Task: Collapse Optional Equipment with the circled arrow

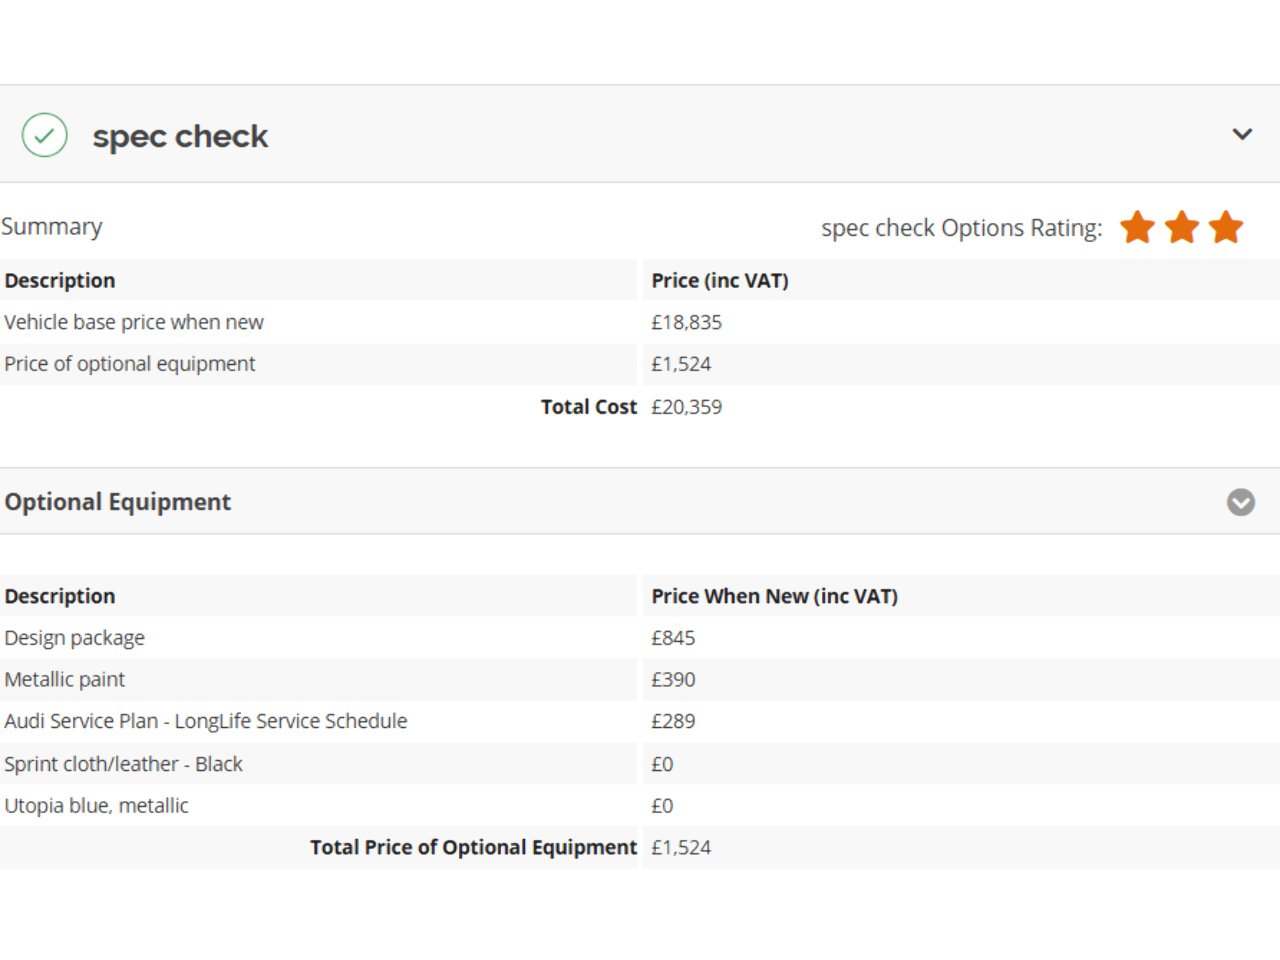Action: coord(1241,502)
